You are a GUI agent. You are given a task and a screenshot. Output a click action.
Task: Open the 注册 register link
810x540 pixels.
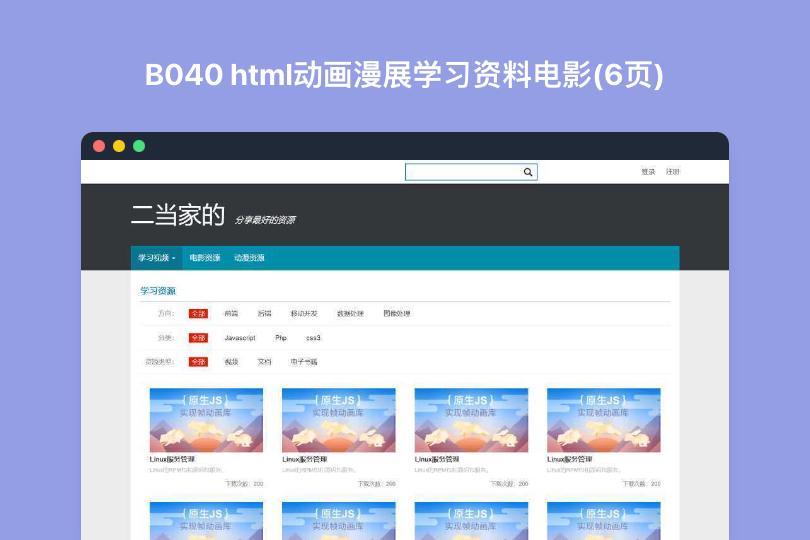pos(673,172)
